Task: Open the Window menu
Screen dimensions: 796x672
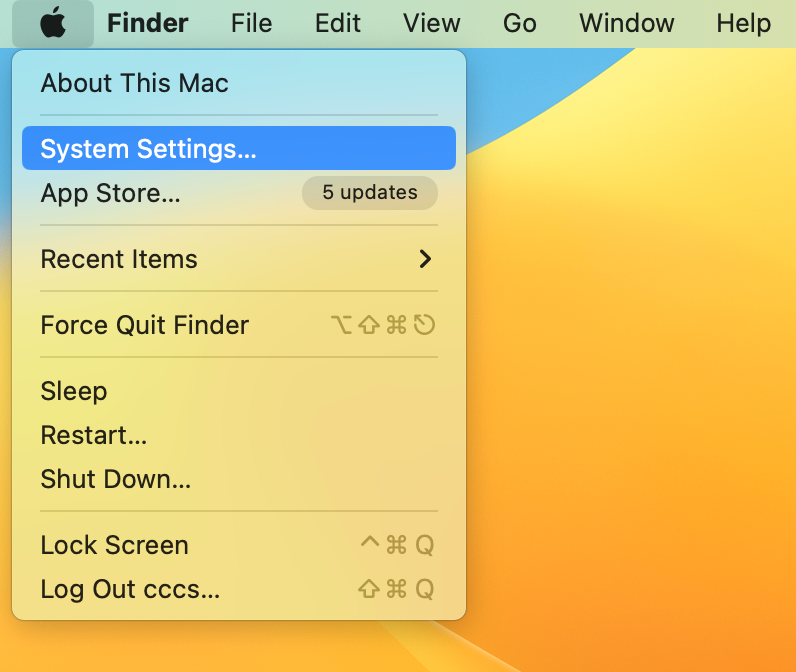Action: coord(626,23)
